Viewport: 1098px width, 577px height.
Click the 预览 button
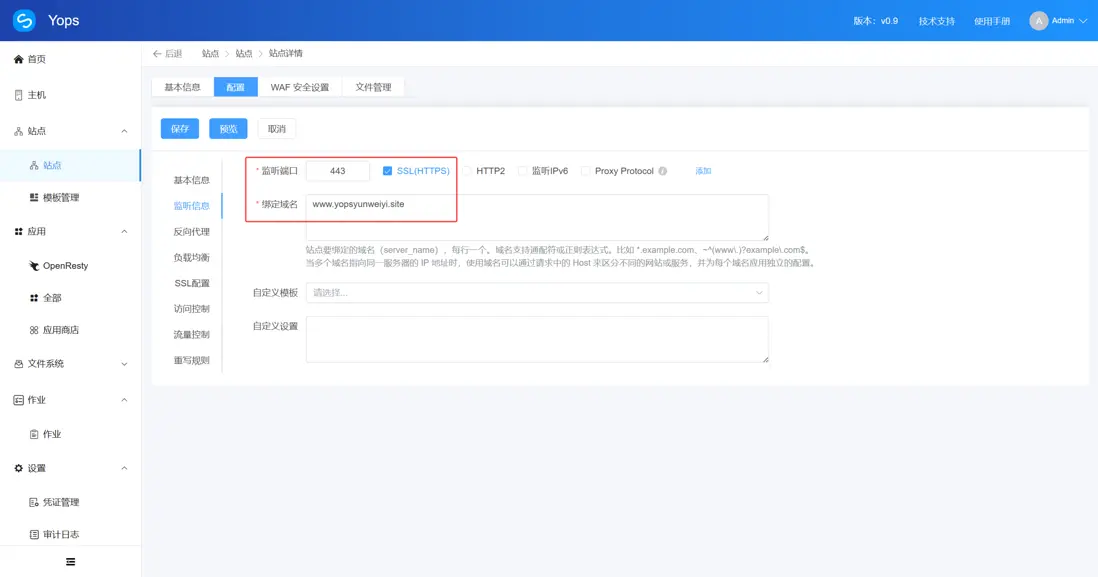click(228, 129)
